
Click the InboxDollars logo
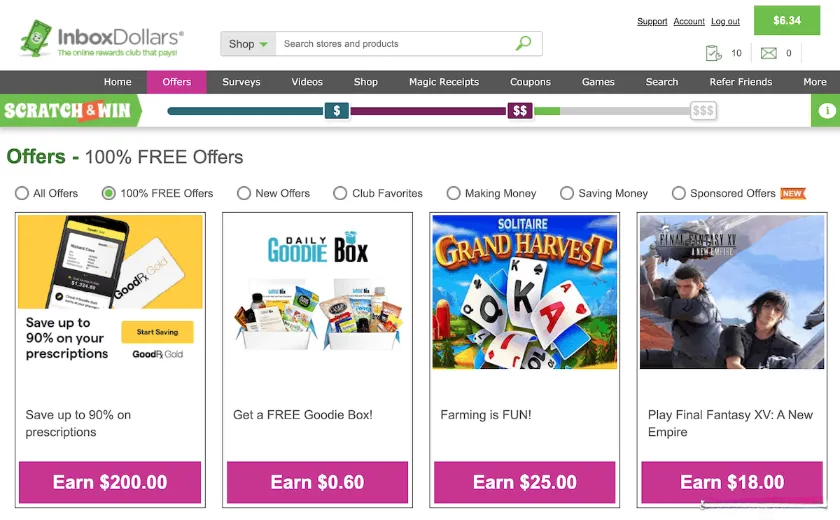(102, 39)
